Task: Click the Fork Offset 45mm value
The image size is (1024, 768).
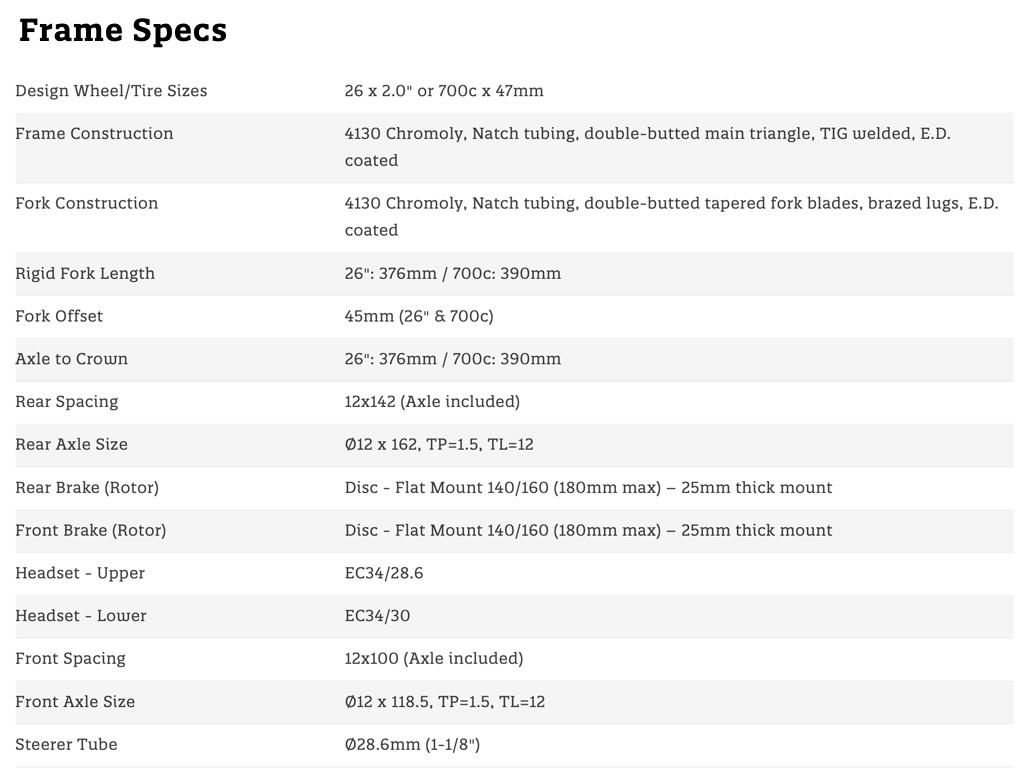Action: coord(418,317)
